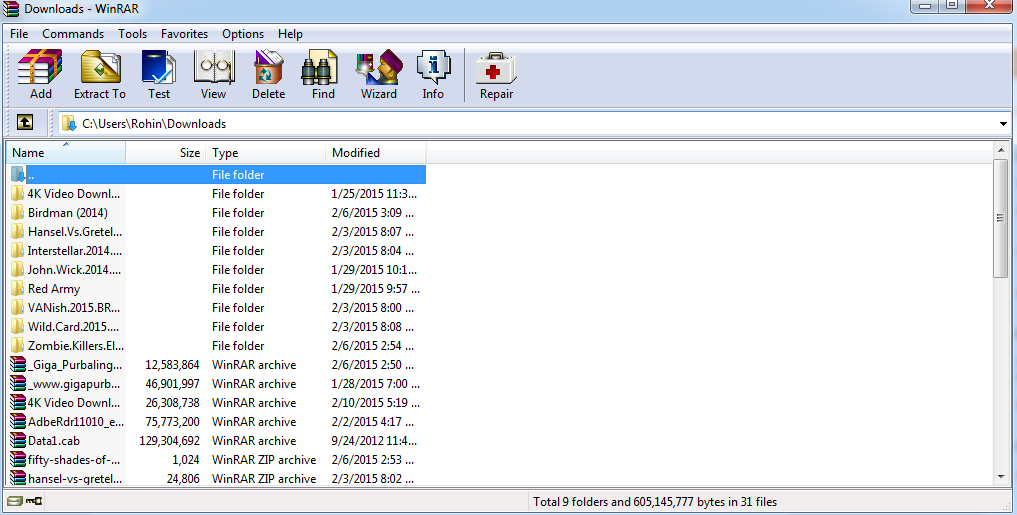Viewport: 1017px width, 515px height.
Task: Open the Tools menu
Action: coord(132,34)
